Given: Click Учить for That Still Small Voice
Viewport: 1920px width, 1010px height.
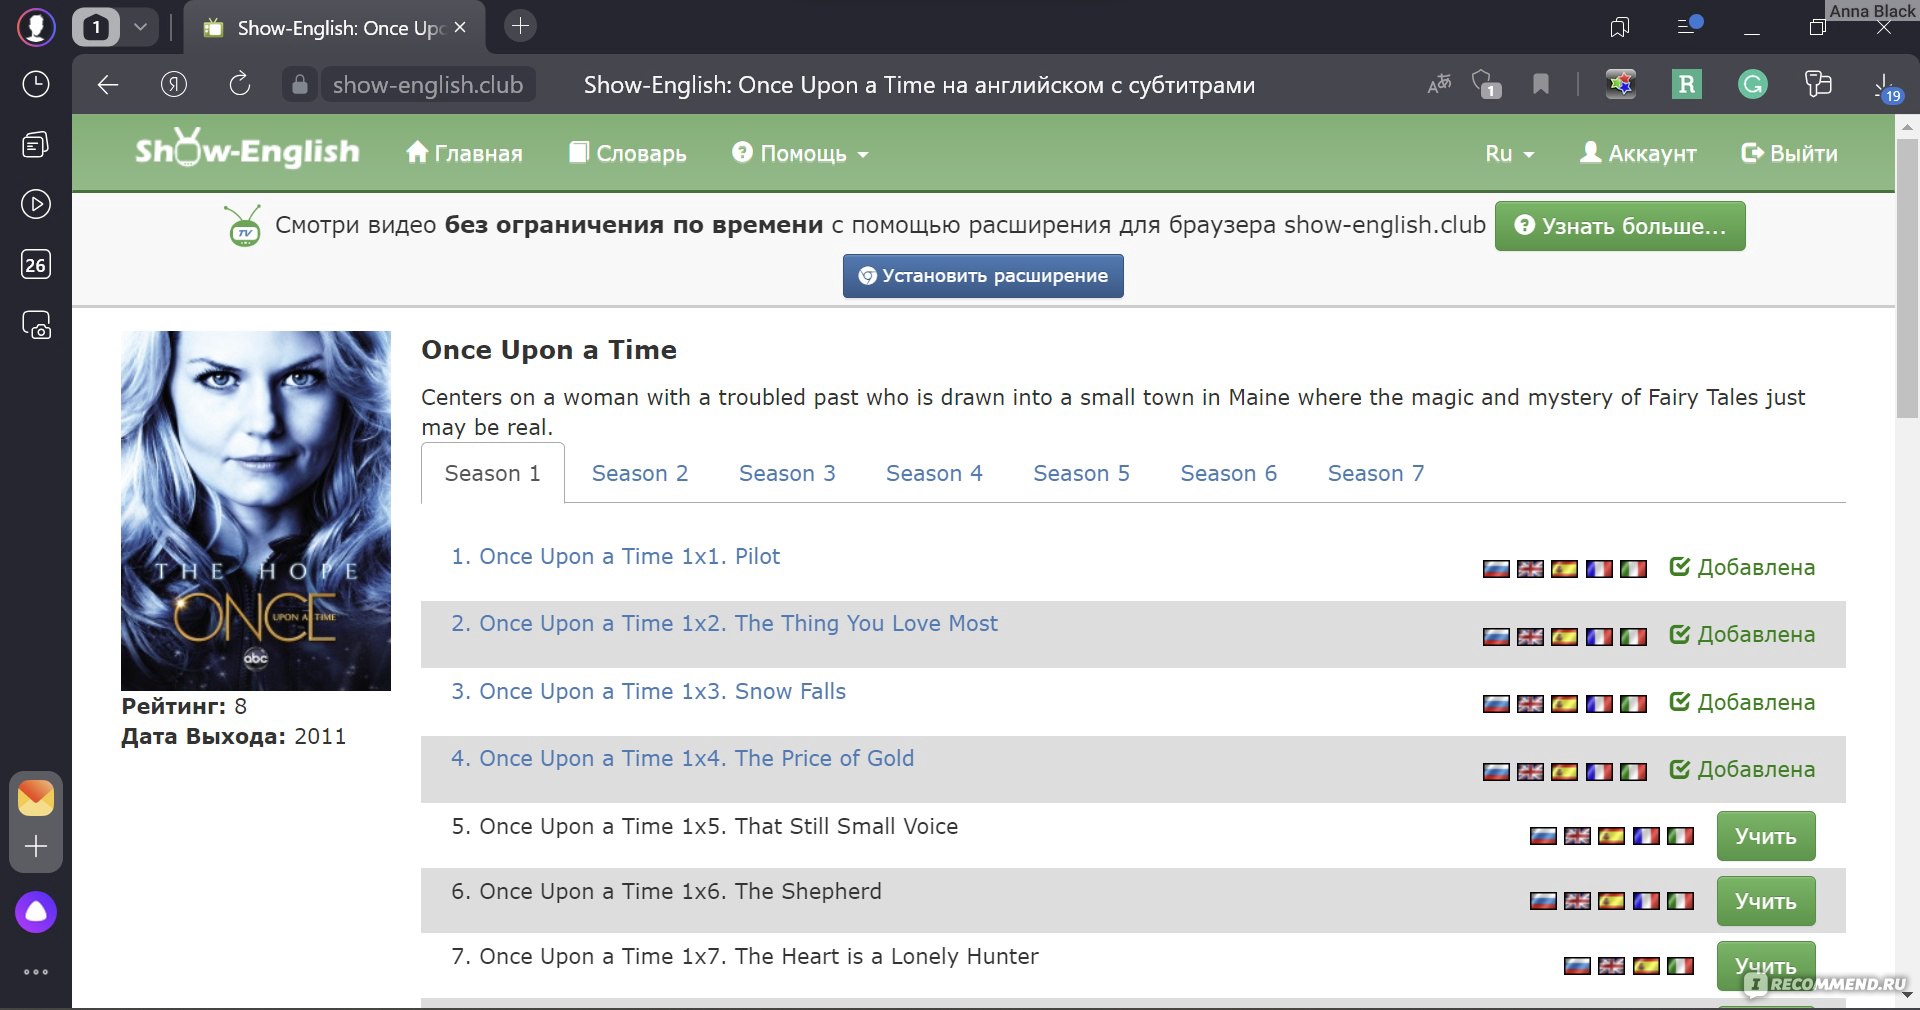Looking at the screenshot, I should (x=1766, y=836).
